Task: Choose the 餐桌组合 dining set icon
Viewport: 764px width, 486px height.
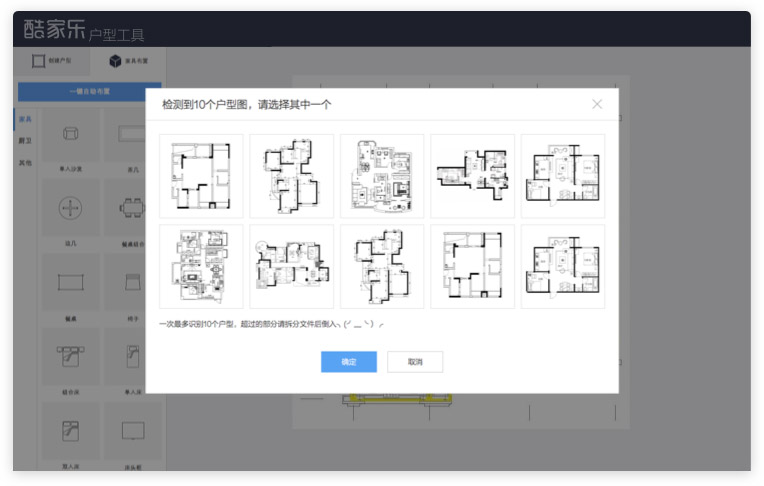Action: [x=132, y=208]
